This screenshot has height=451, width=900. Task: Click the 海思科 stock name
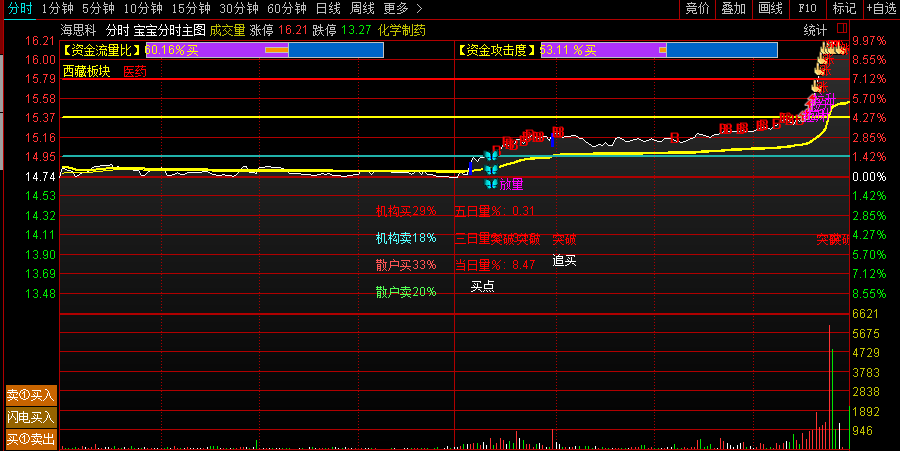79,30
